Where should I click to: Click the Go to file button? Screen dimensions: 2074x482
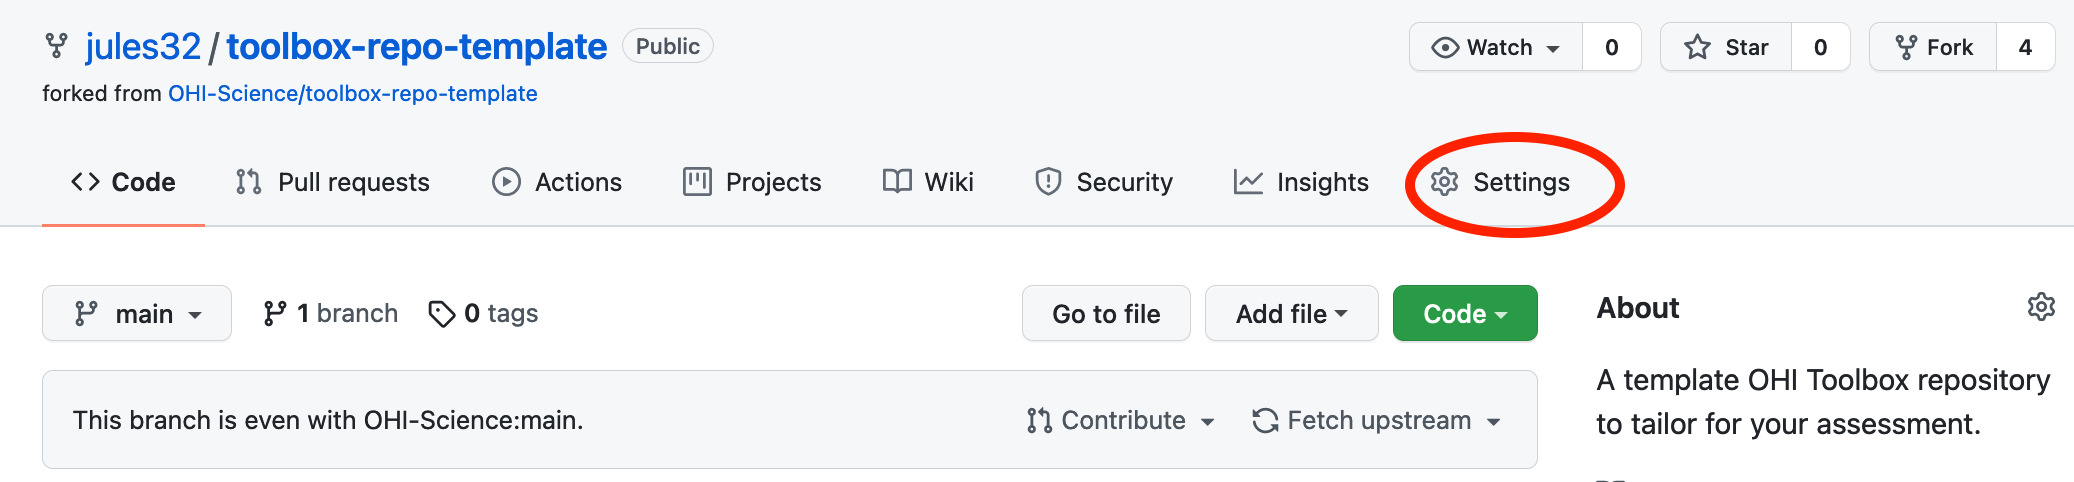pos(1106,314)
